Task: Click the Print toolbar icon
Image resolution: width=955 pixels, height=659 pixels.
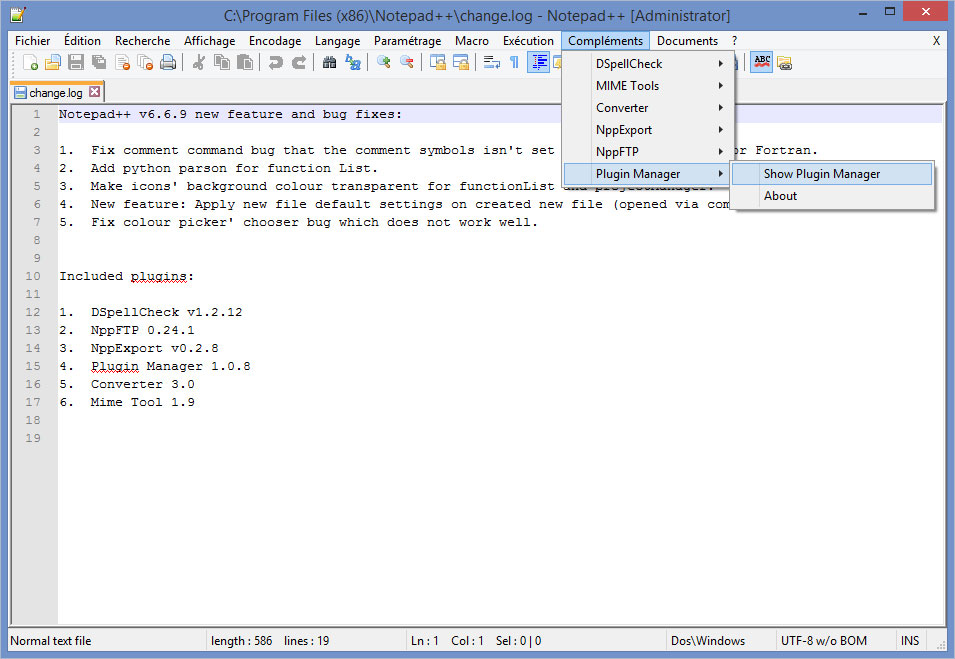Action: click(168, 63)
